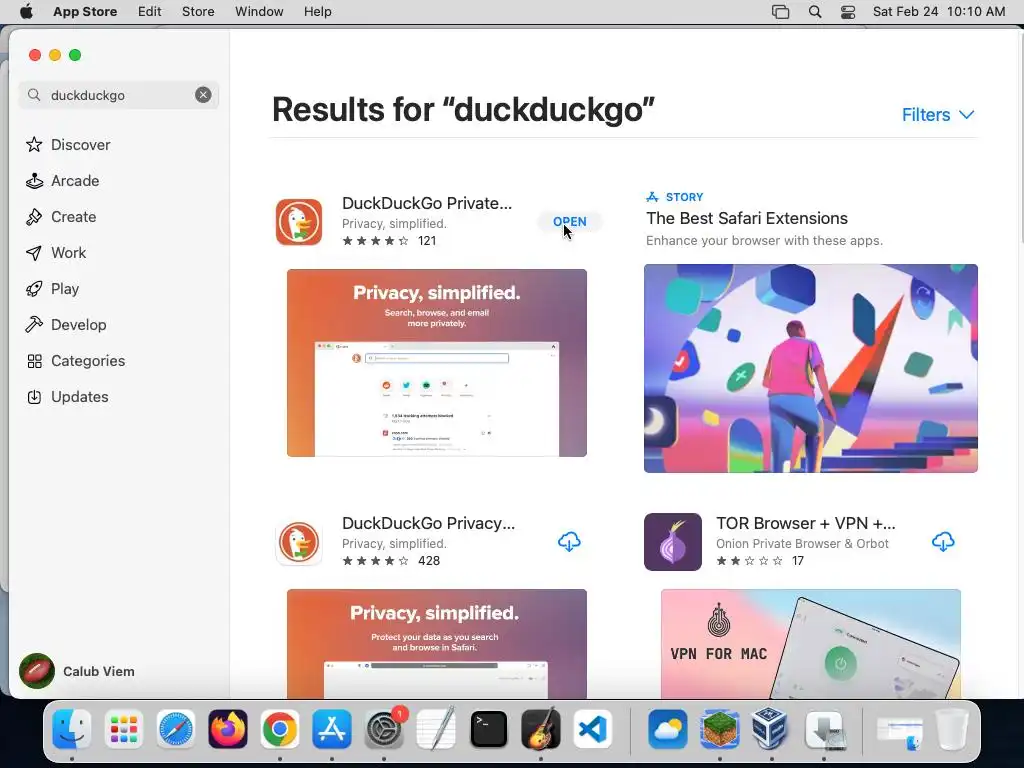1024x768 pixels.
Task: Launch Google Chrome from the Dock
Action: pos(280,729)
